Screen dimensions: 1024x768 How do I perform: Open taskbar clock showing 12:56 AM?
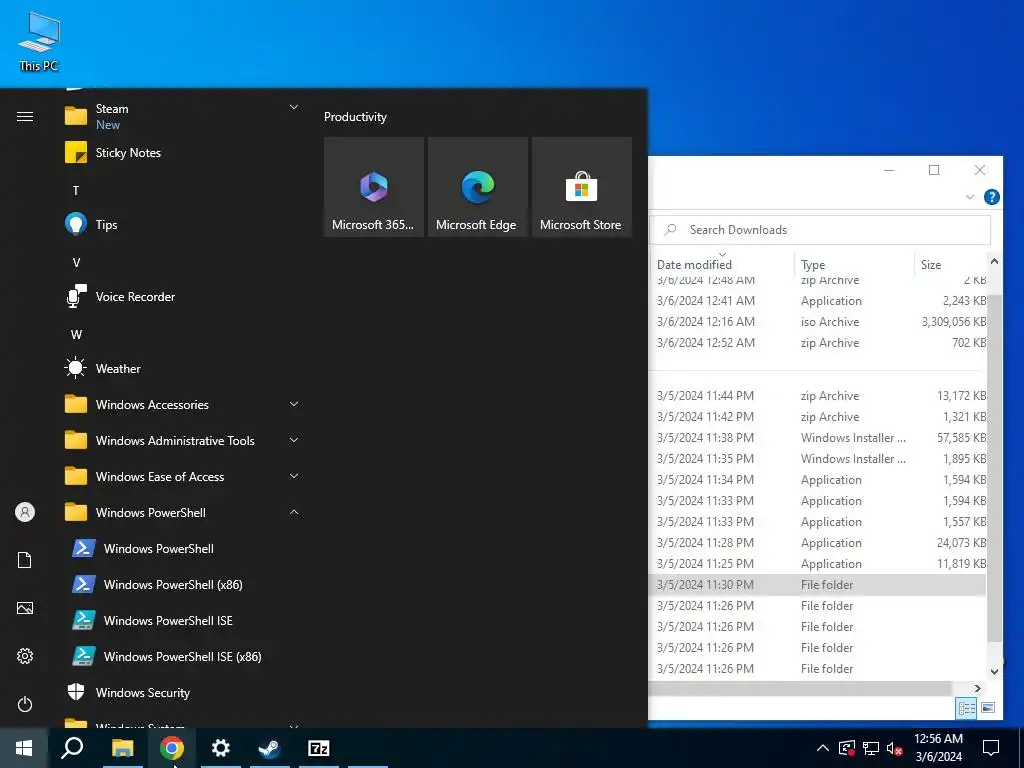(938, 748)
